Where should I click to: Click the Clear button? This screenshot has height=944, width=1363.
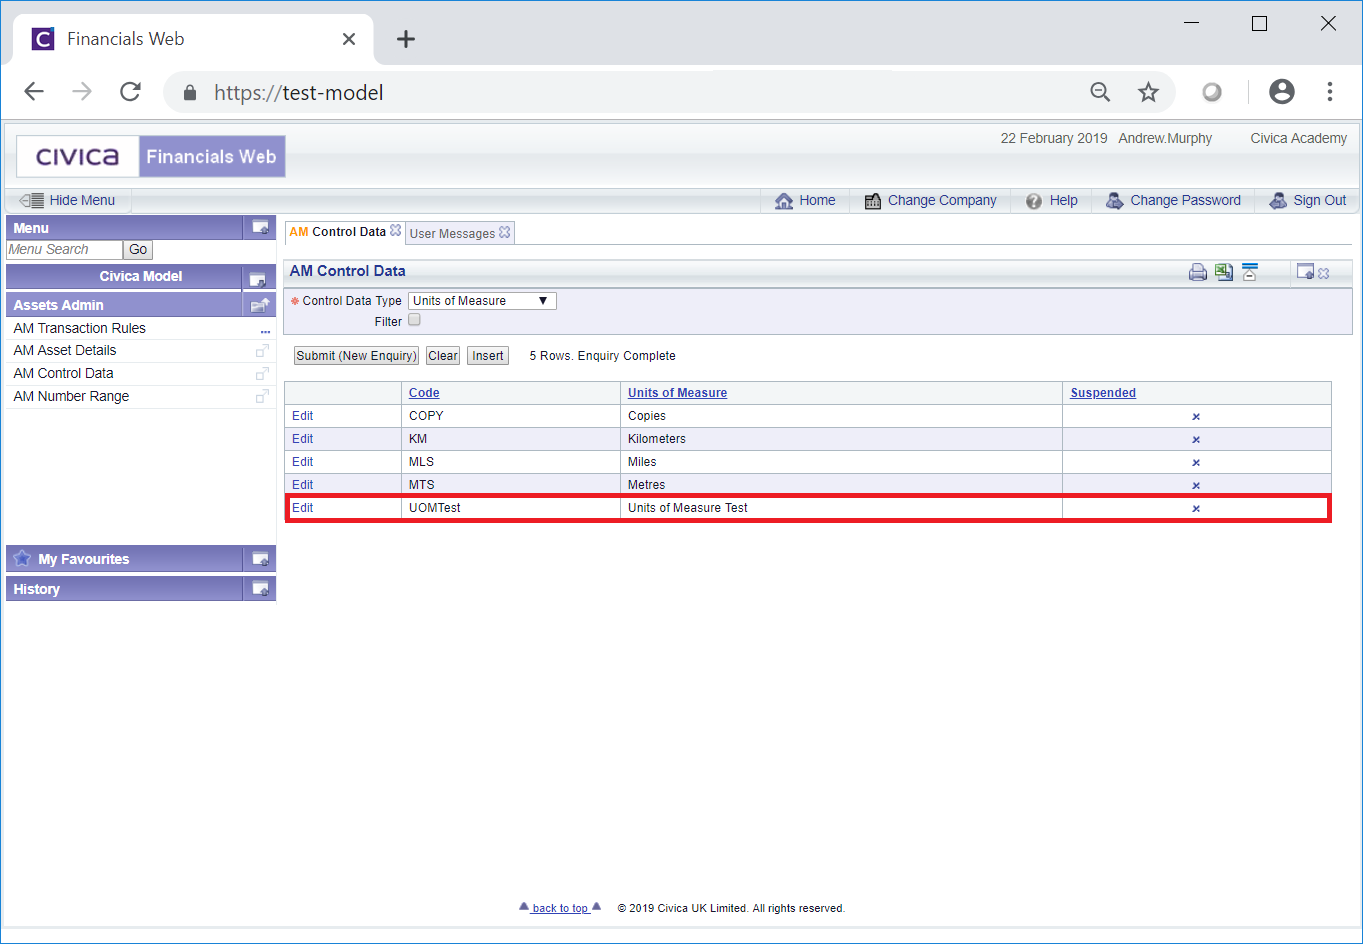click(x=443, y=356)
